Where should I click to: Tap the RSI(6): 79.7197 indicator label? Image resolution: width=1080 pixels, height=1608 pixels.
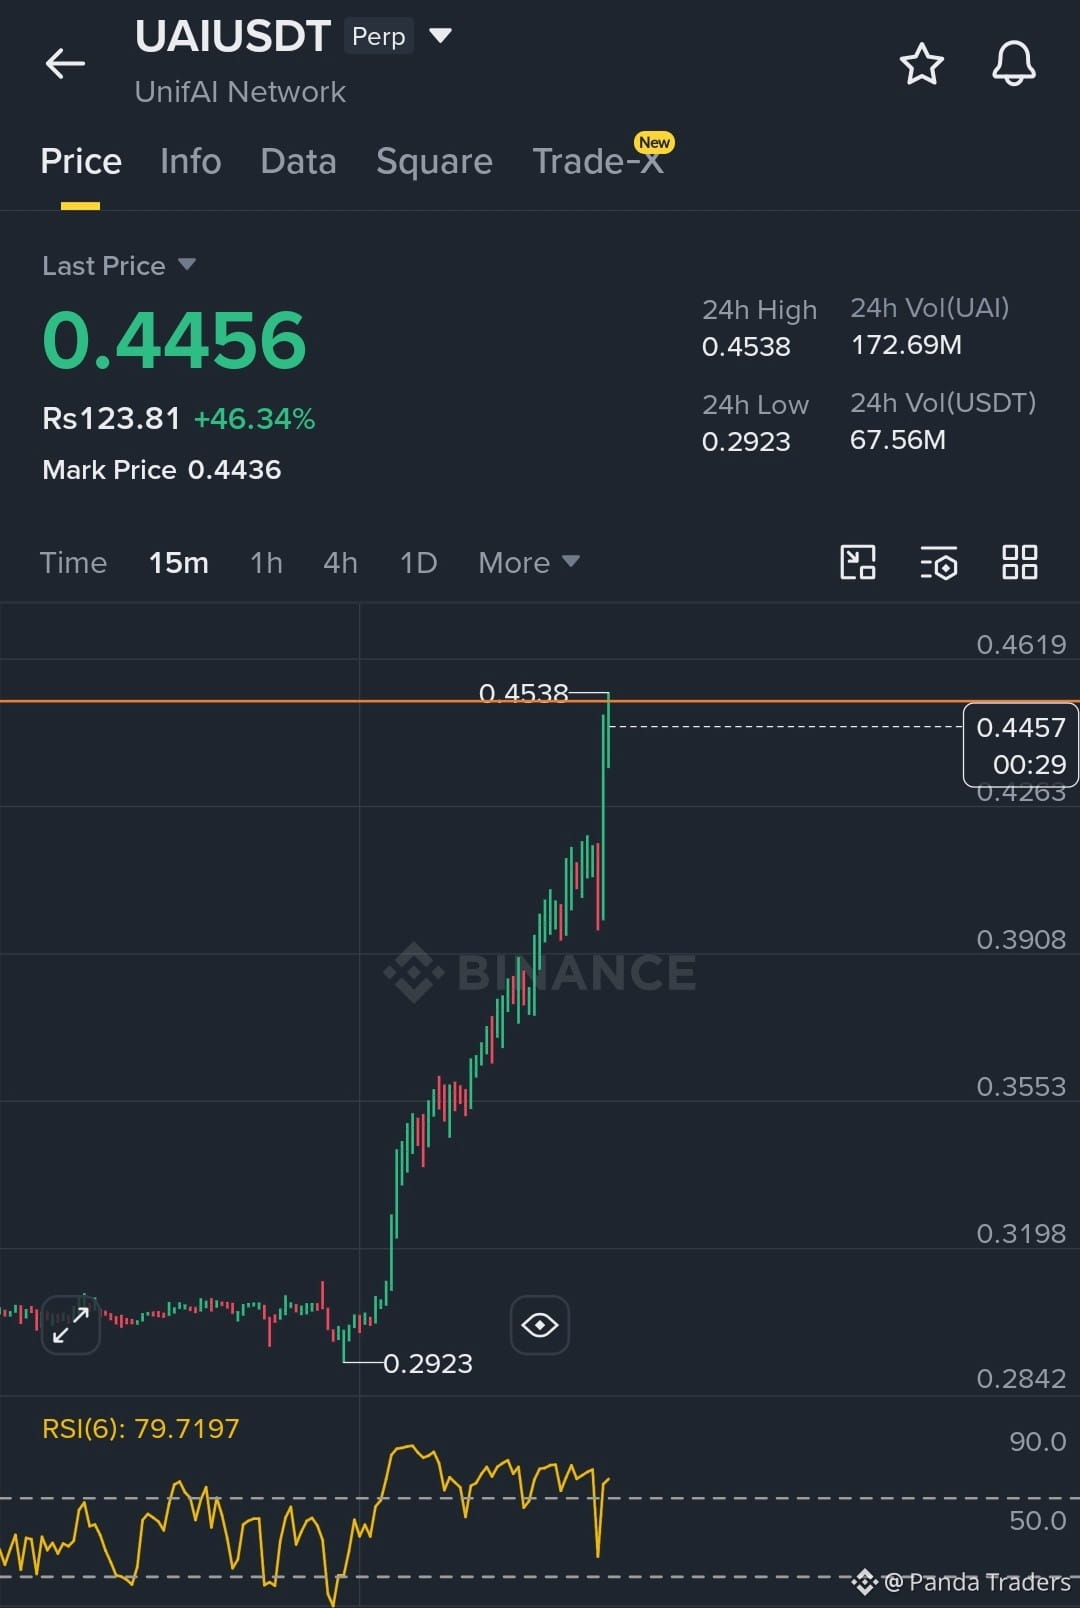[x=141, y=1428]
